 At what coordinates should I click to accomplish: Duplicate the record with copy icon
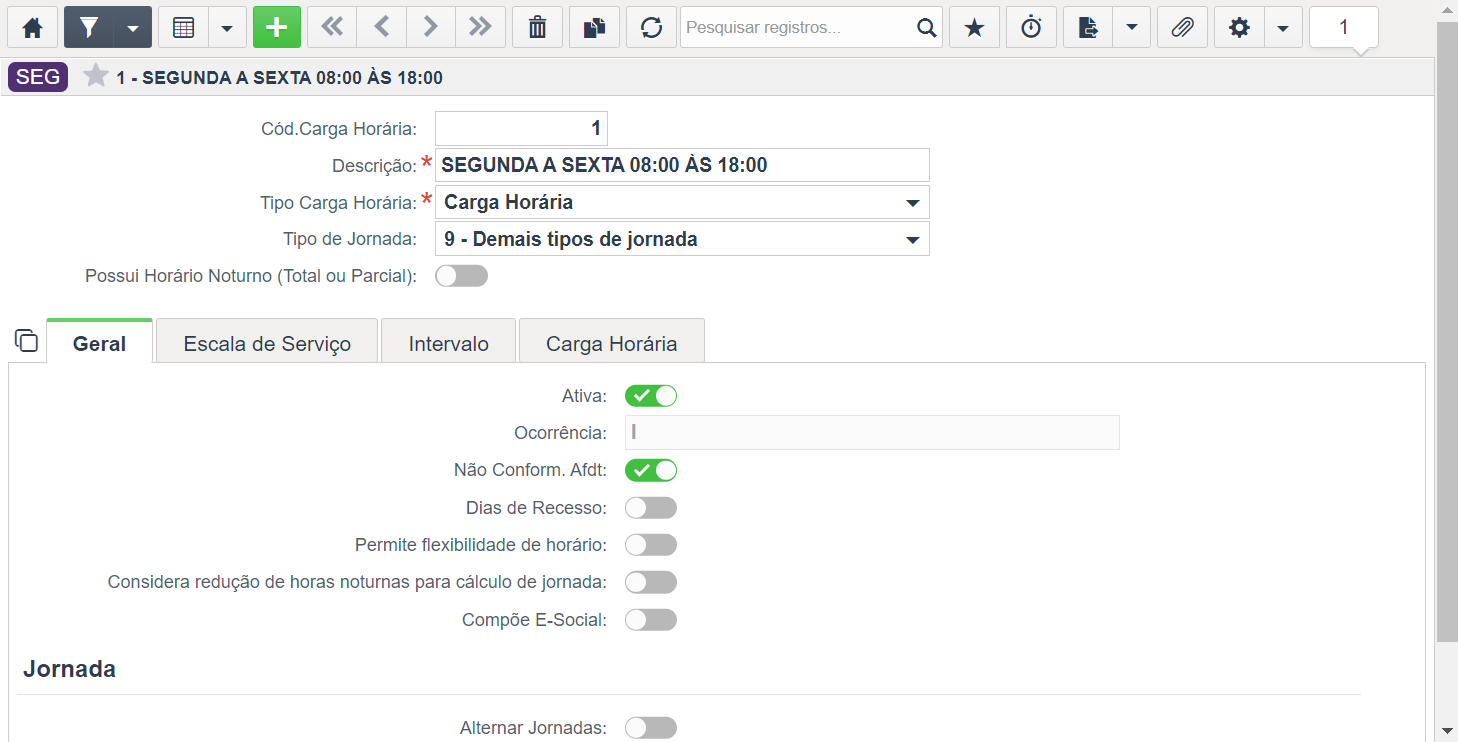click(x=595, y=27)
